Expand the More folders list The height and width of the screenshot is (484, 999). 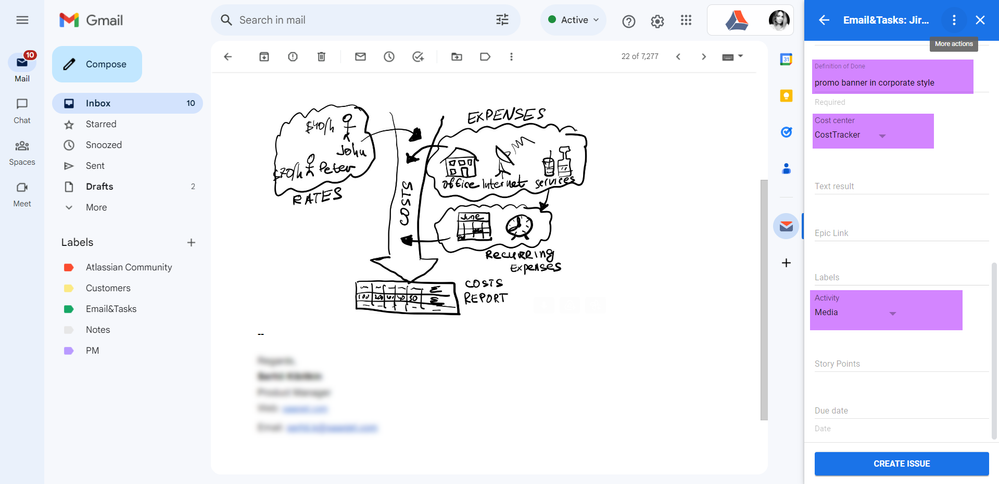pos(127,208)
